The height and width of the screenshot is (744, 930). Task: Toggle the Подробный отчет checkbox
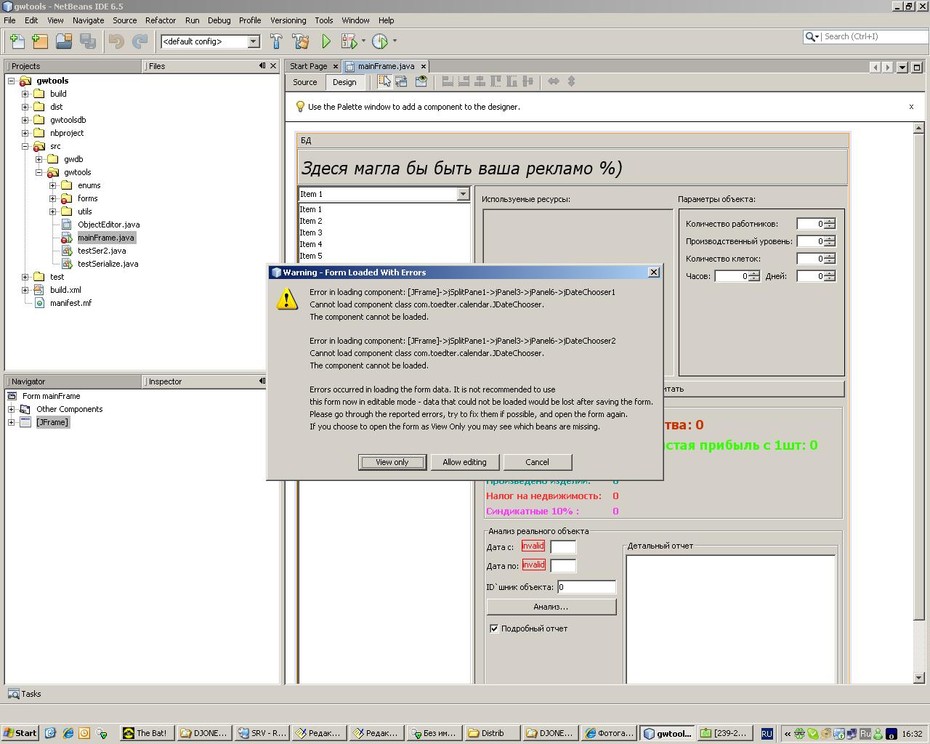click(x=493, y=628)
